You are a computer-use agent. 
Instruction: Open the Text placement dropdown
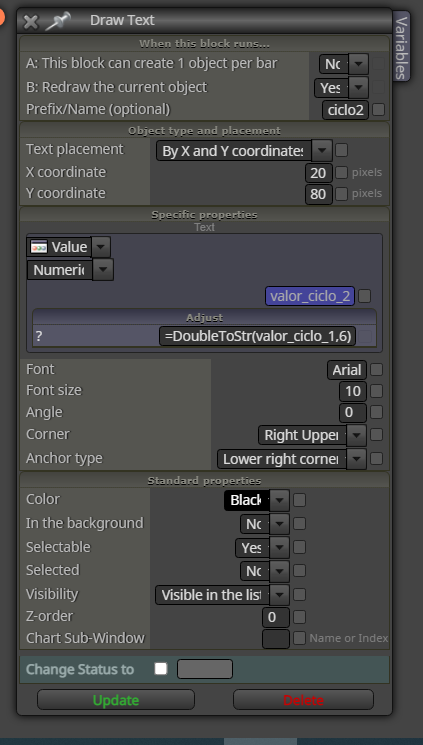coord(244,151)
